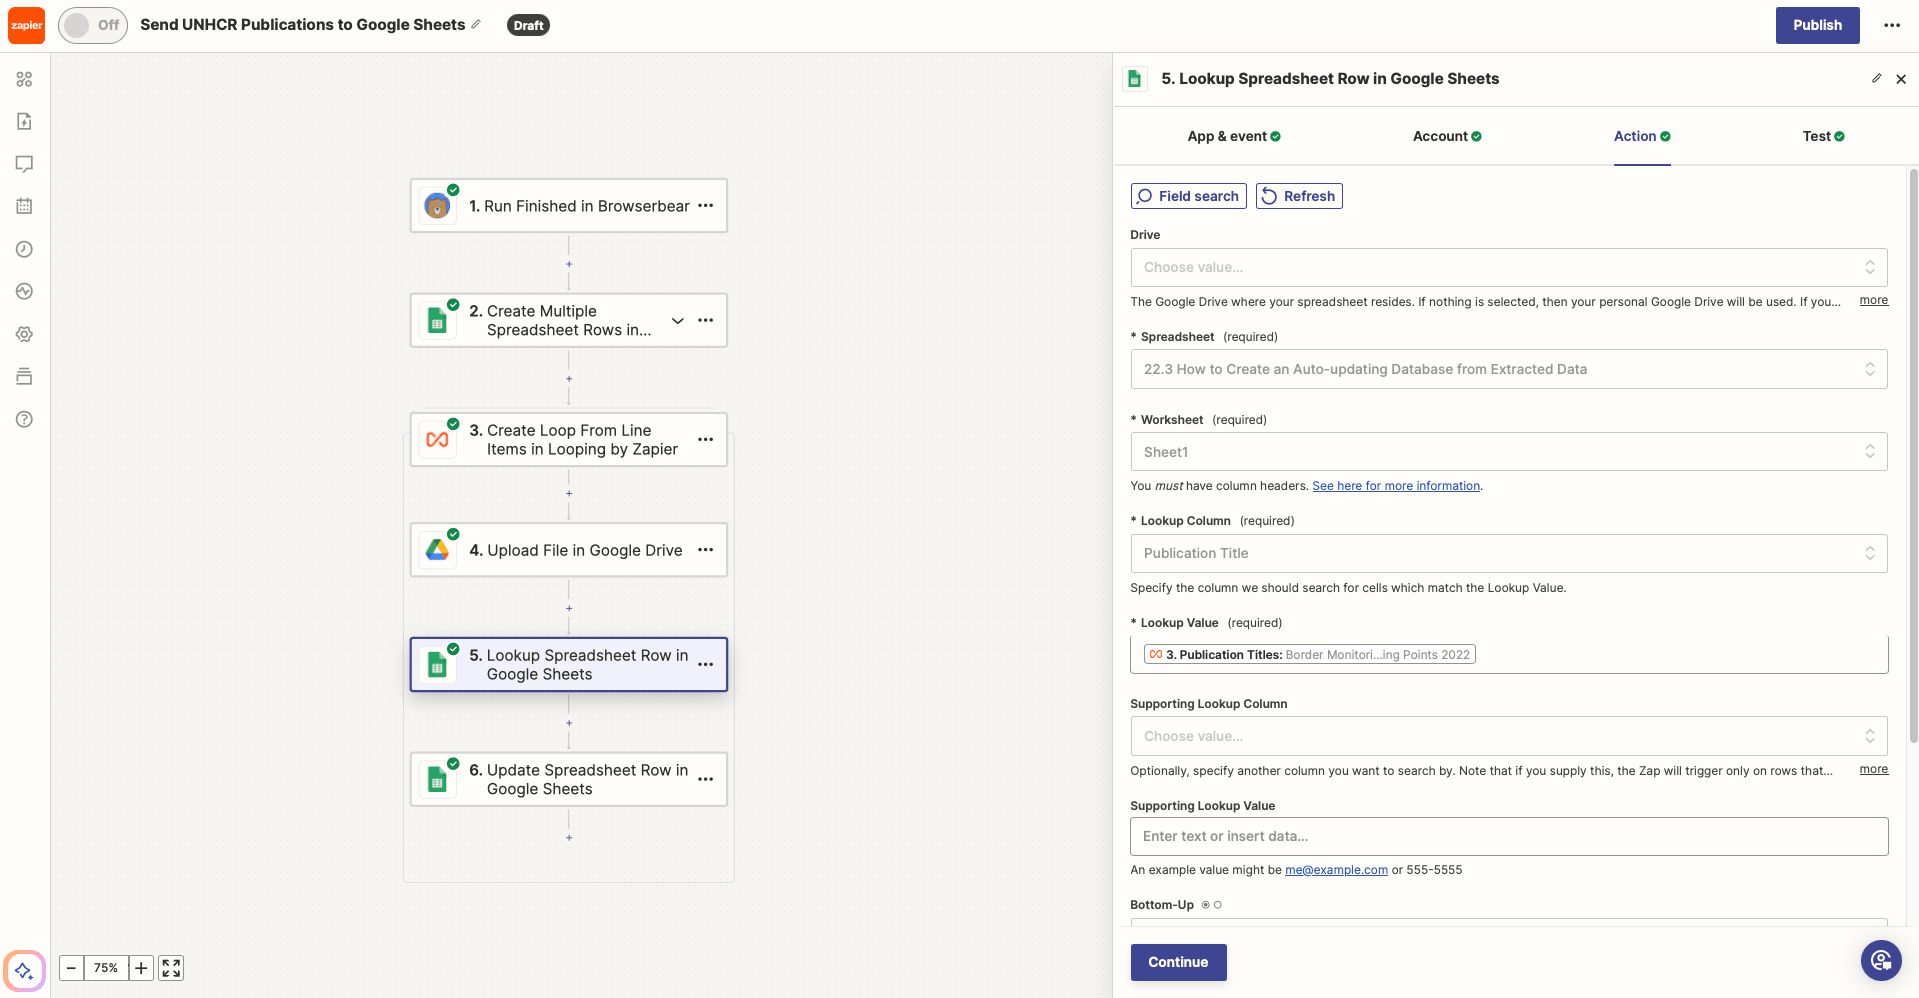Open the Zapier home logo
The height and width of the screenshot is (998, 1919).
26,25
